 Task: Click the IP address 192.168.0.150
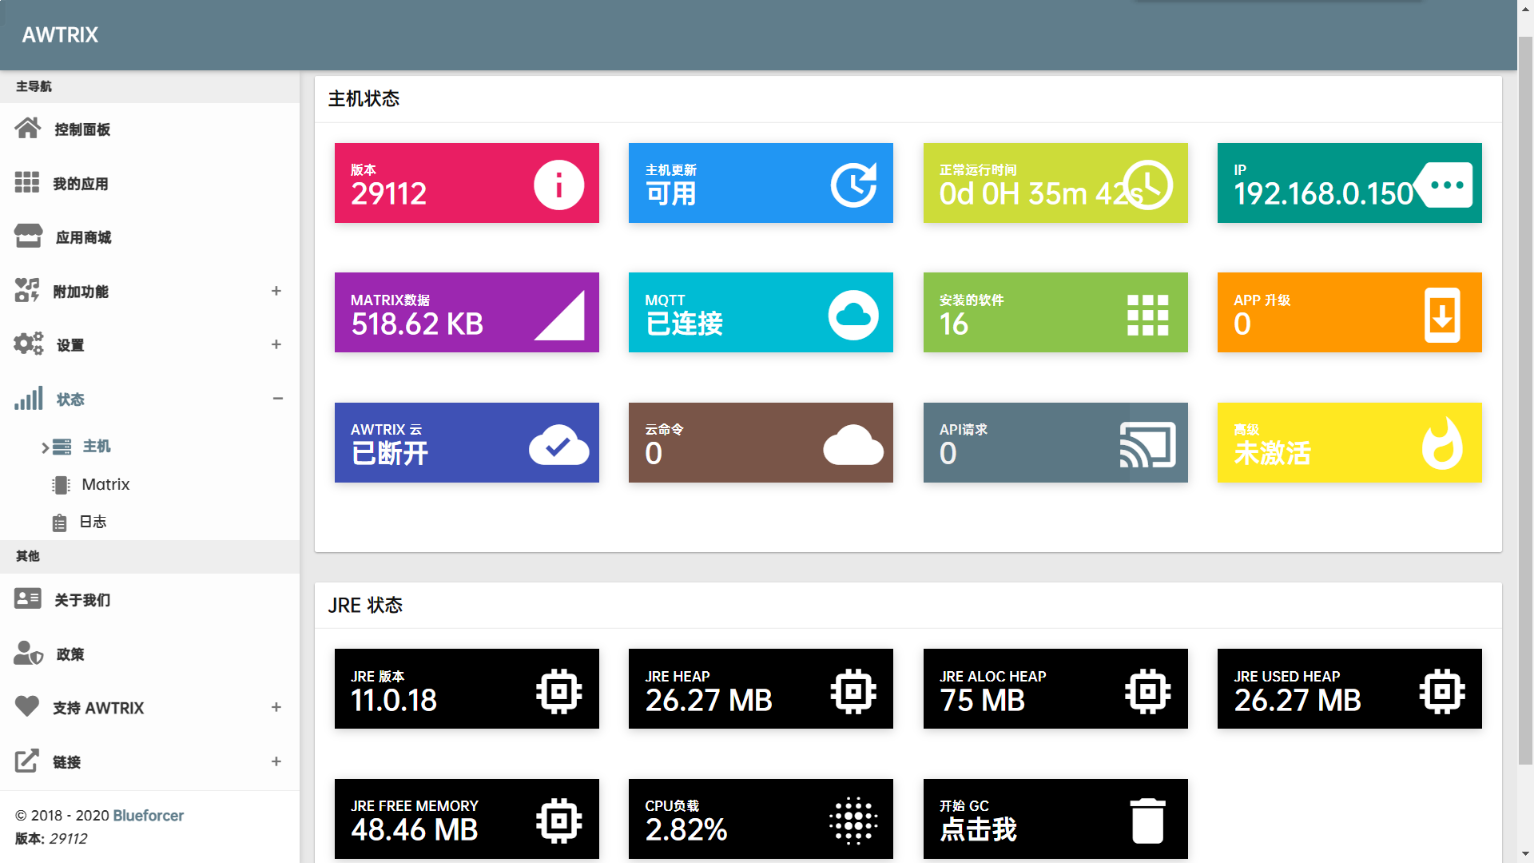pyautogui.click(x=1323, y=193)
